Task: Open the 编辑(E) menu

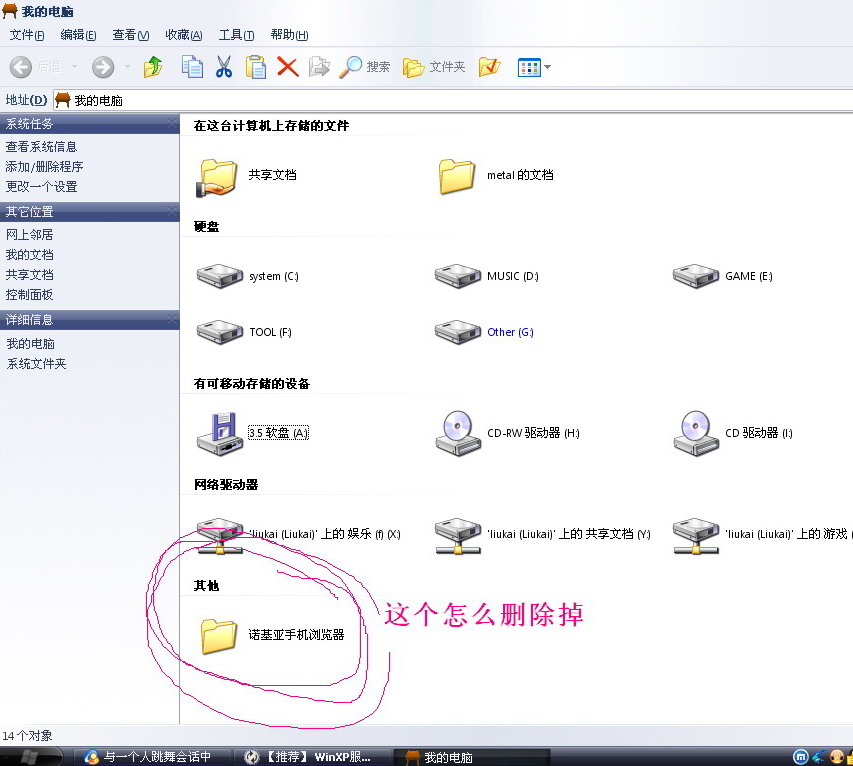Action: click(78, 35)
